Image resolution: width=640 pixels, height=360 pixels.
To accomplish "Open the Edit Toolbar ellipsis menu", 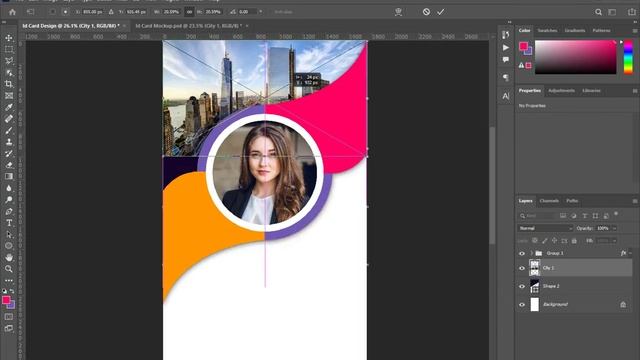I will coord(9,280).
